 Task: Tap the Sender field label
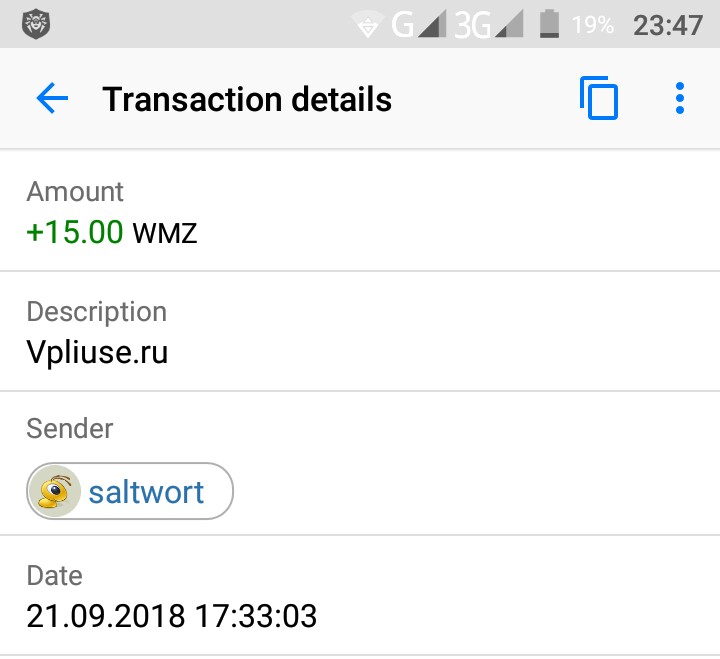coord(70,429)
